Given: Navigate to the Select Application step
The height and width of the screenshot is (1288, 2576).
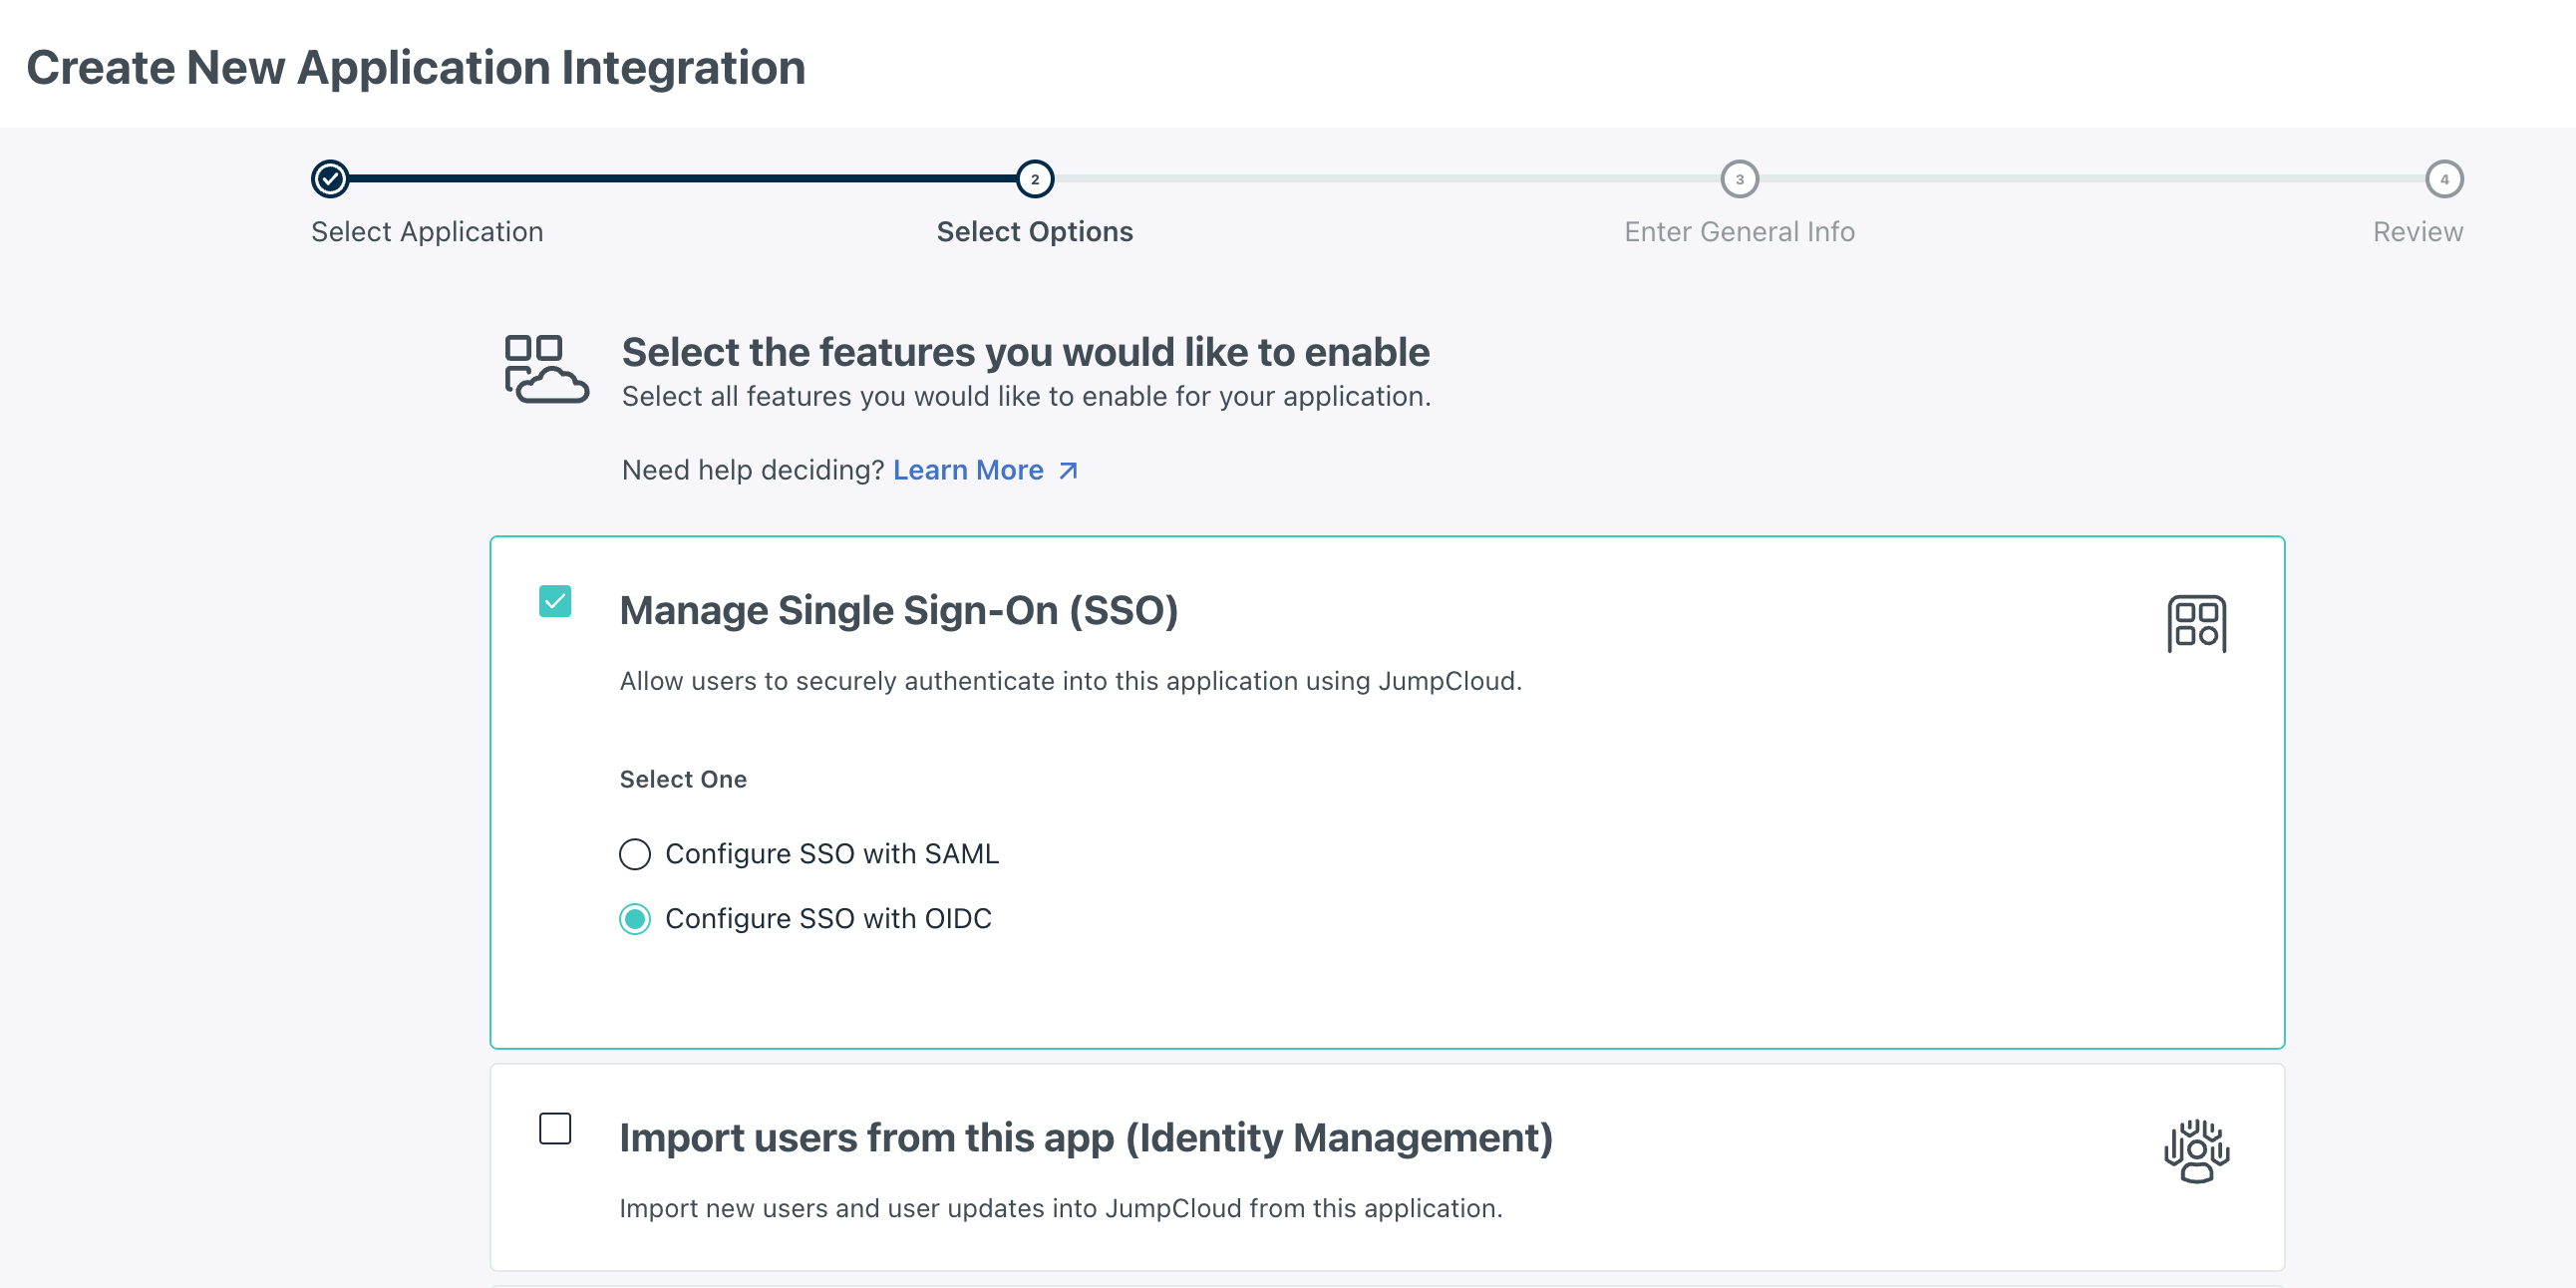Looking at the screenshot, I should [330, 177].
